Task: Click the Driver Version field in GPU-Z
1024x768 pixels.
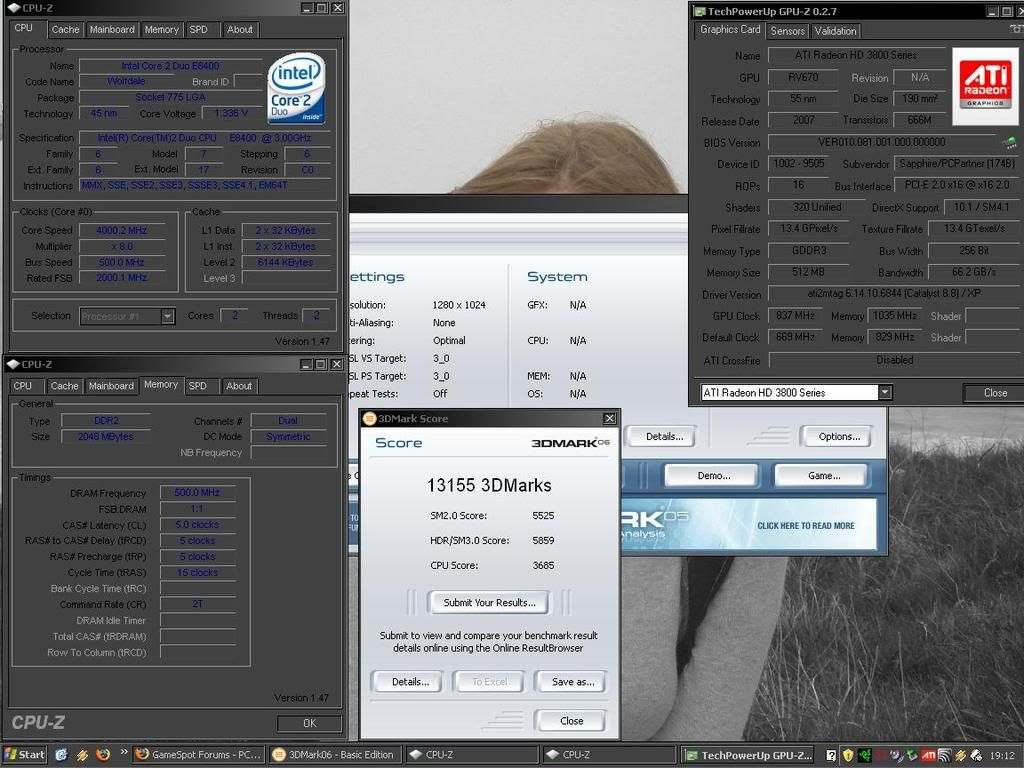Action: (893, 294)
